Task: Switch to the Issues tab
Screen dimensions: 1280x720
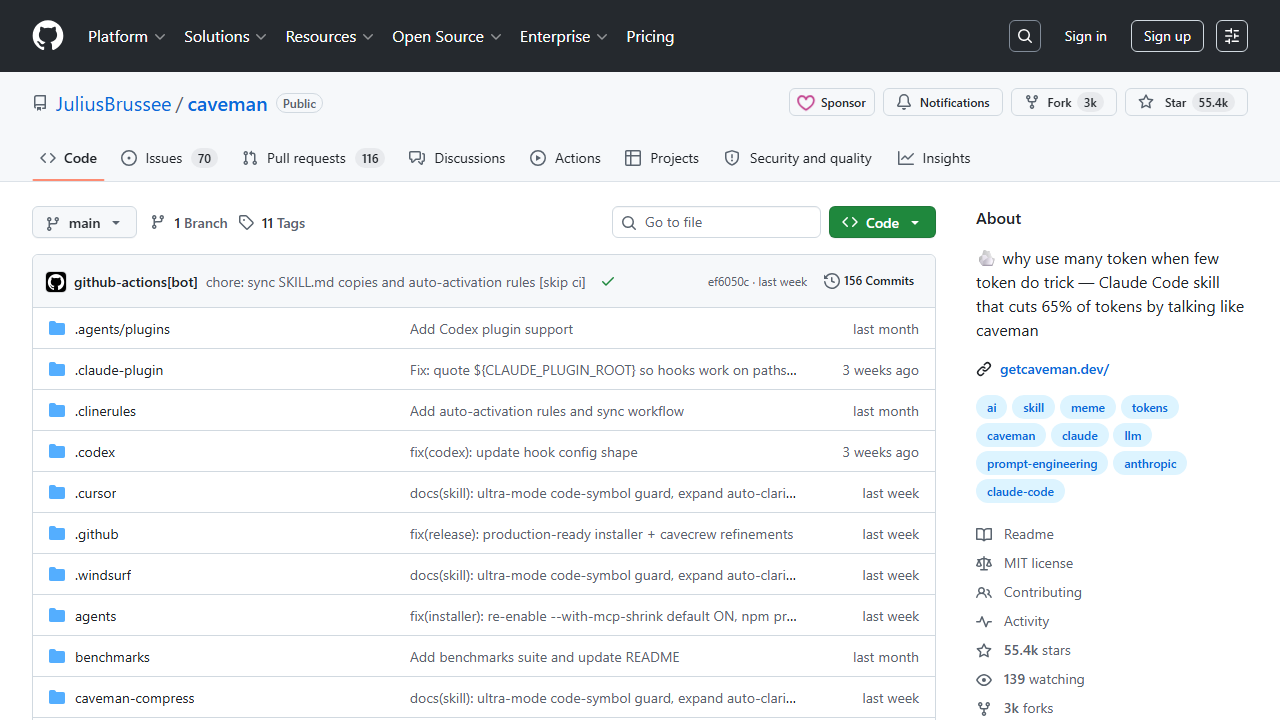Action: pos(169,158)
